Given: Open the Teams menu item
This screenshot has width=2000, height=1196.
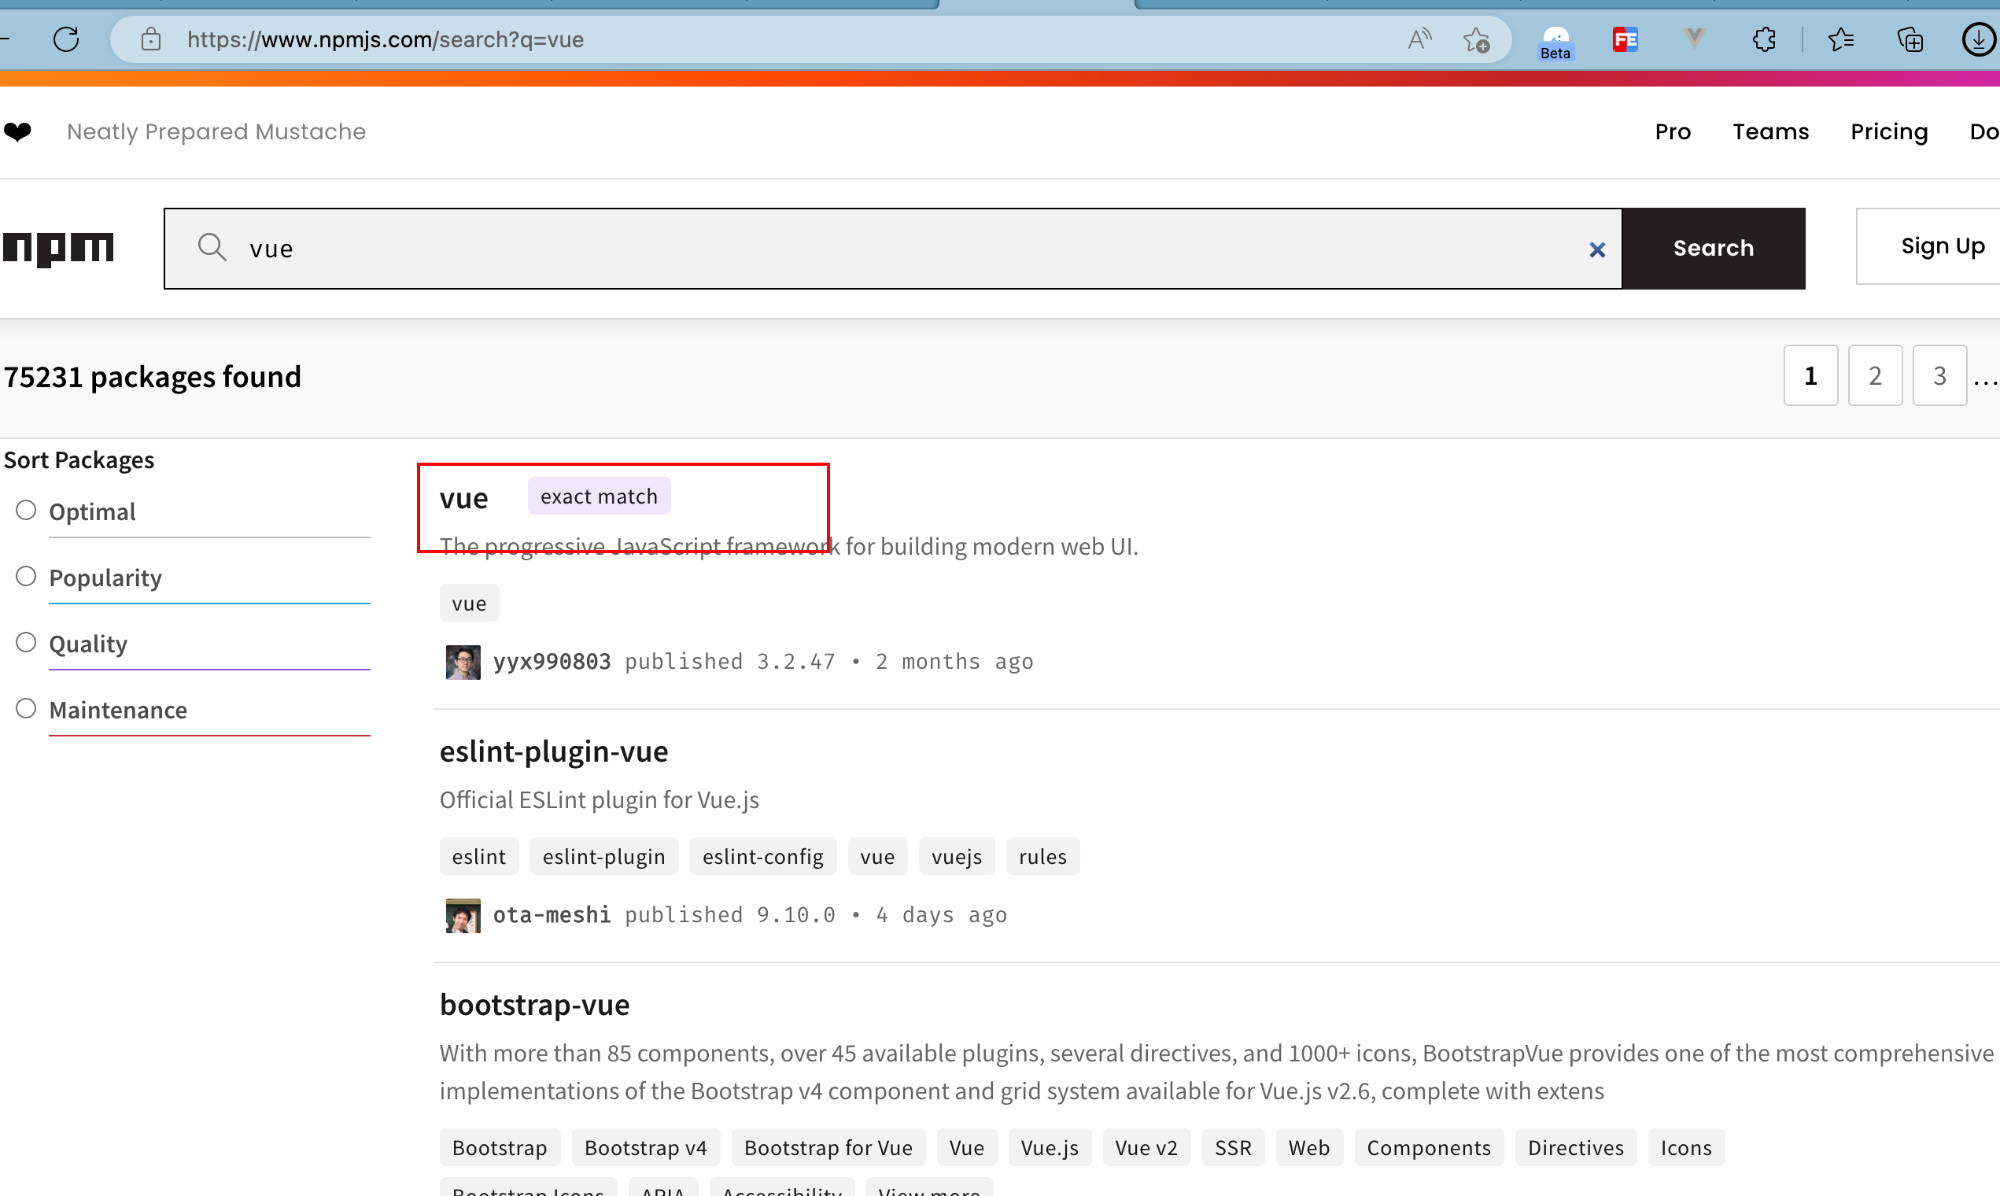Looking at the screenshot, I should (1771, 132).
